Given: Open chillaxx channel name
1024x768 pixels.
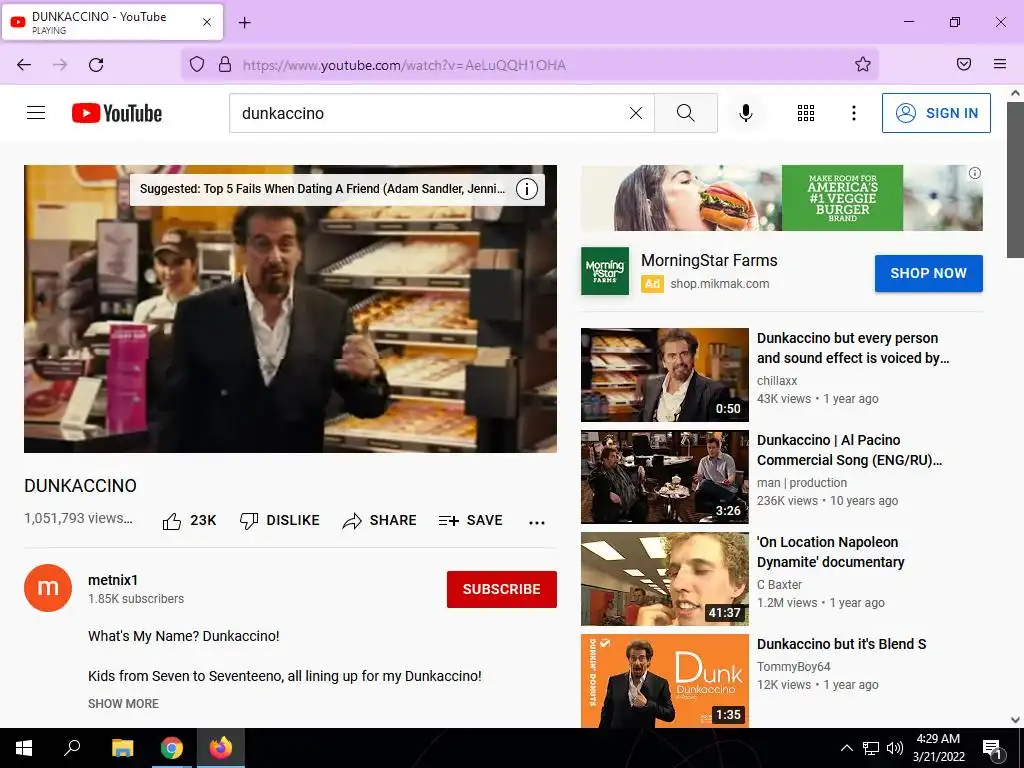Looking at the screenshot, I should coord(776,381).
